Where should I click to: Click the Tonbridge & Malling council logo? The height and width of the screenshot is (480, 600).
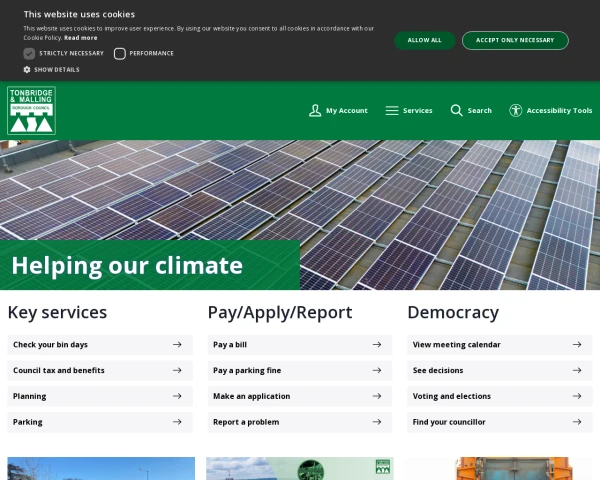(x=31, y=110)
